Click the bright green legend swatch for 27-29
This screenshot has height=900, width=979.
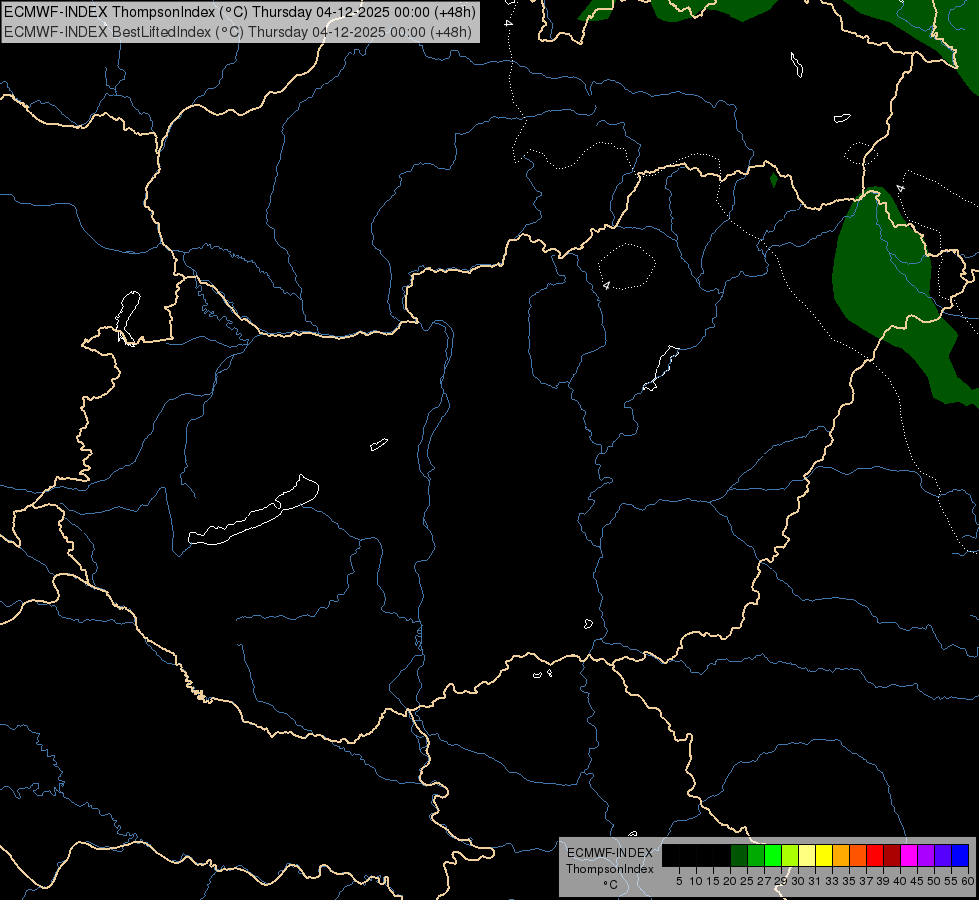pos(773,855)
